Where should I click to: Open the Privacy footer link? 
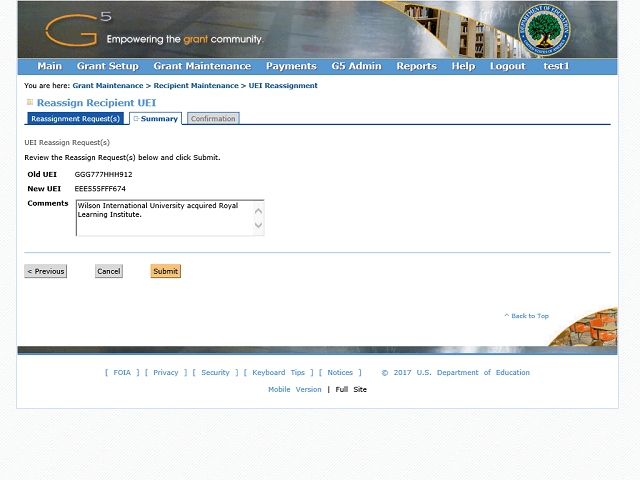coord(166,372)
